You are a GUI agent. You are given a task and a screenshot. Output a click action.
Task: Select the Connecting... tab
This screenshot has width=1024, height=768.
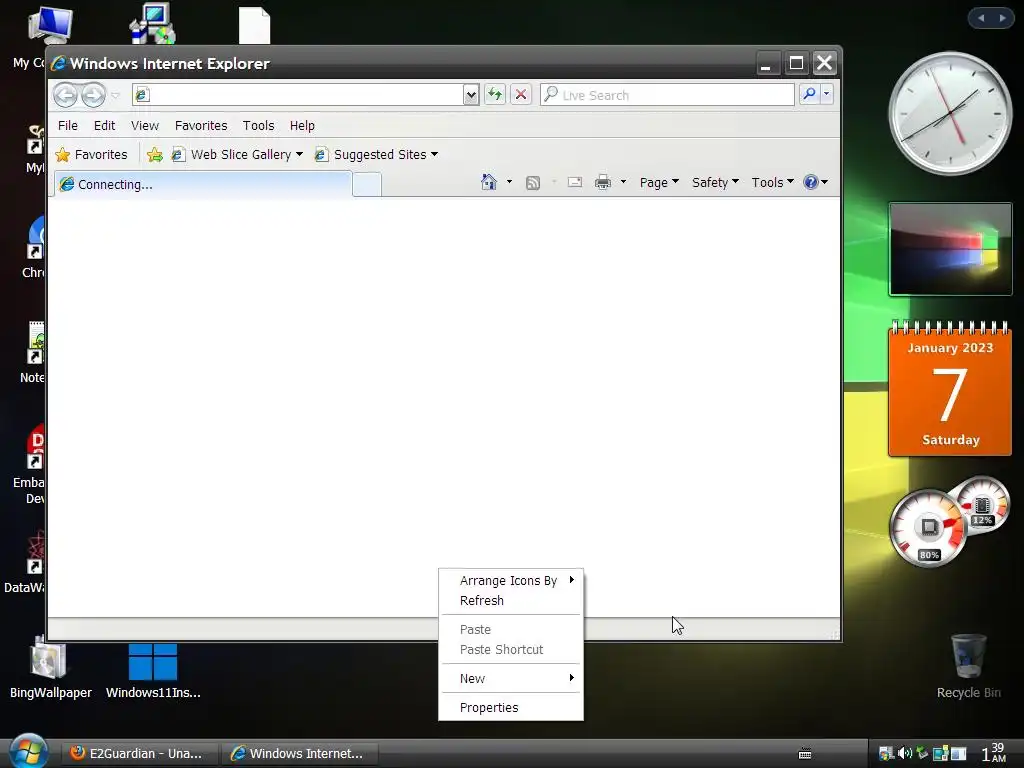coord(203,184)
